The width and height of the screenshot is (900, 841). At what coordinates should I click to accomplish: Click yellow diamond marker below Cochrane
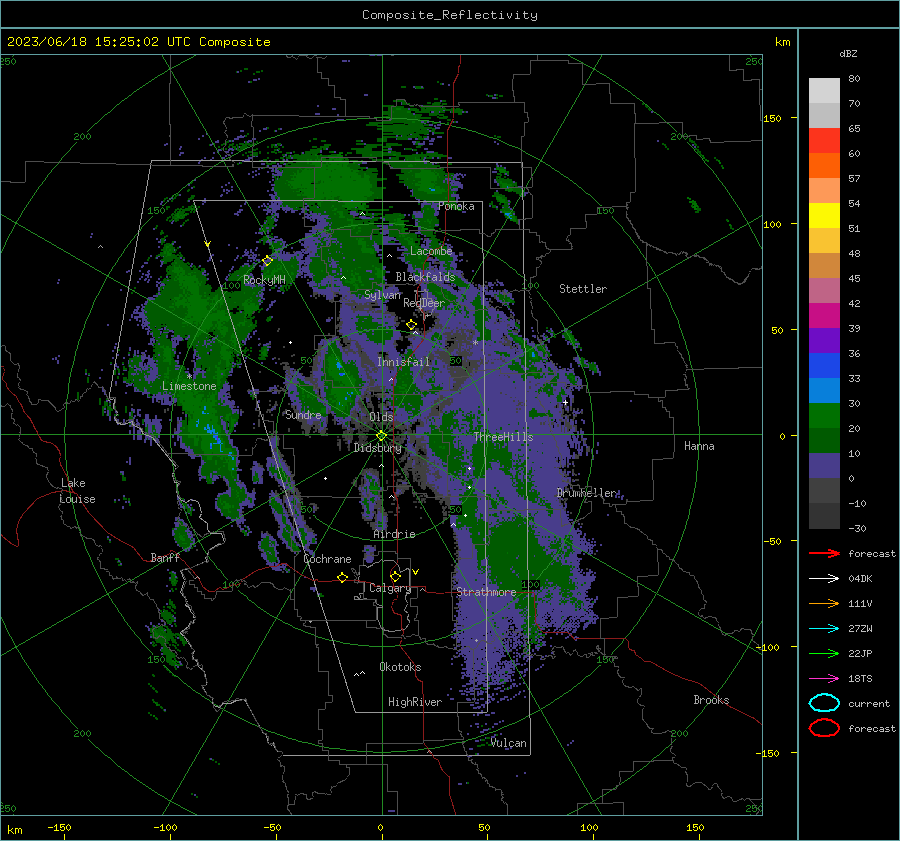(343, 577)
